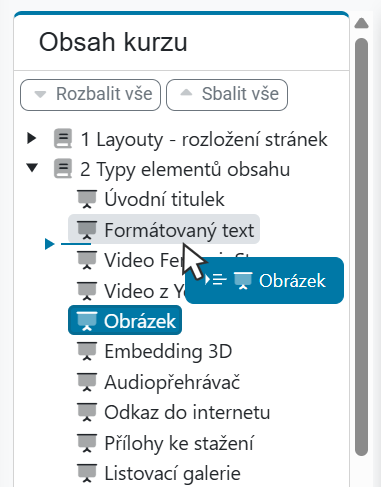
Task: Select the Úvodní titulek page
Action: tap(164, 200)
